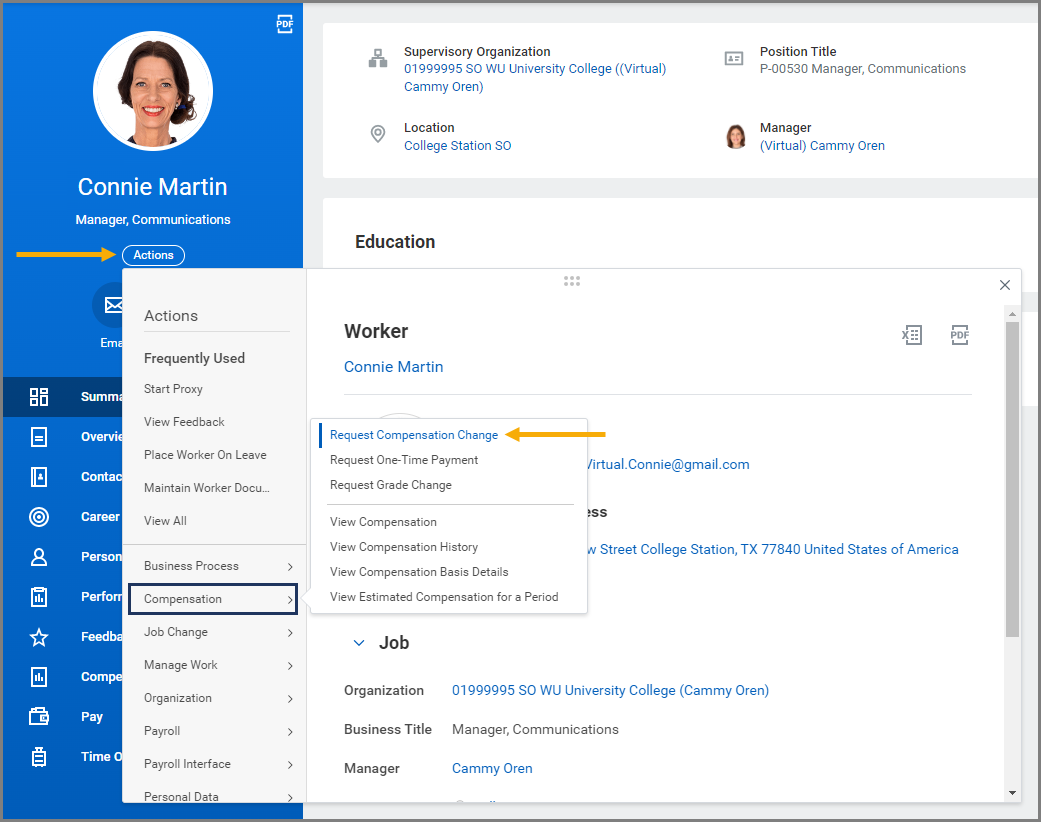Open the Summary sidebar icon
Viewport: 1041px width, 822px height.
pos(39,397)
